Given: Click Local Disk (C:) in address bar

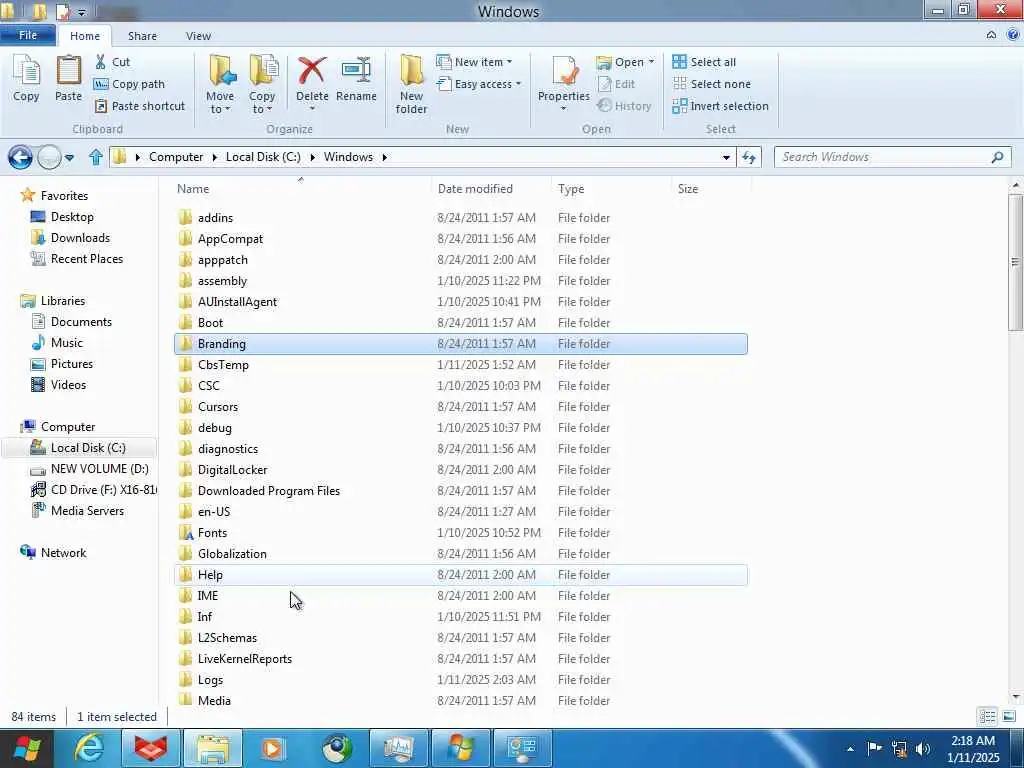Looking at the screenshot, I should (x=263, y=157).
